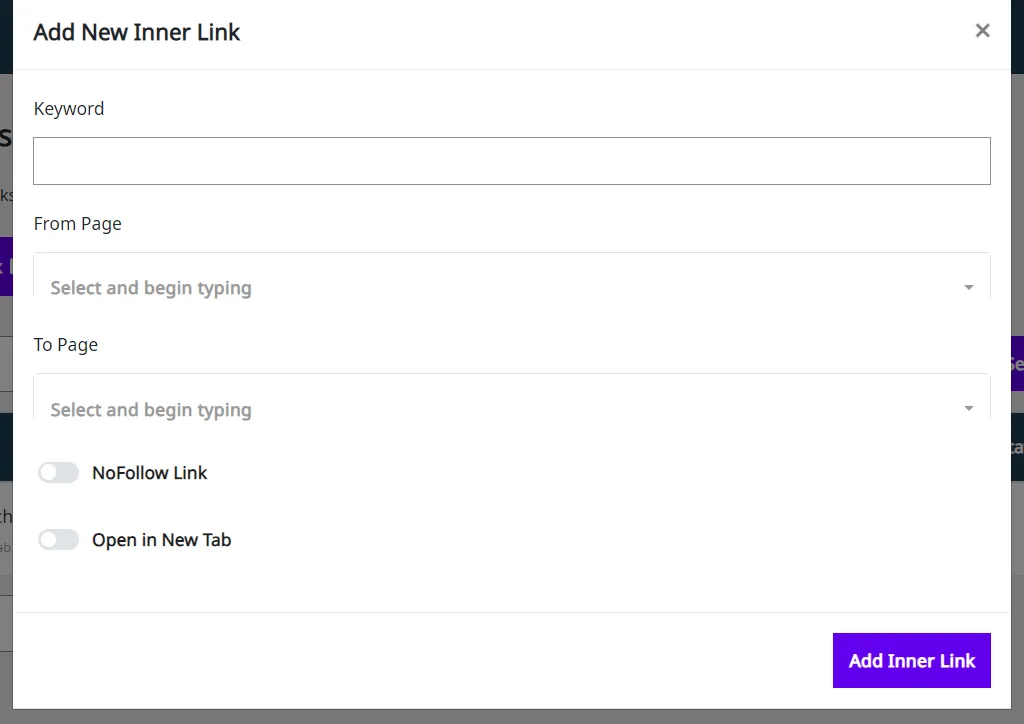This screenshot has width=1024, height=724.
Task: Click the To Page dropdown caret
Action: pos(968,409)
